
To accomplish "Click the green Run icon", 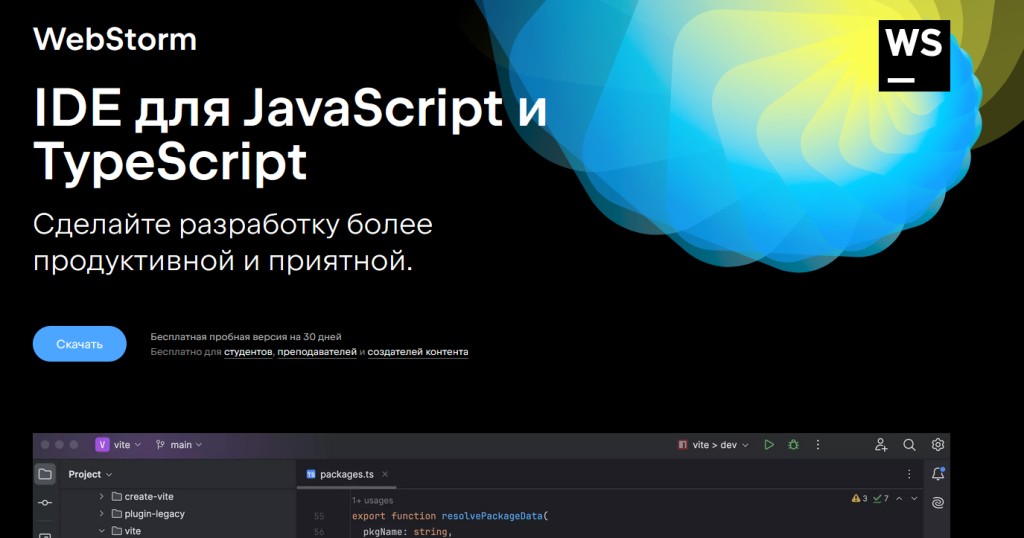I will 769,445.
